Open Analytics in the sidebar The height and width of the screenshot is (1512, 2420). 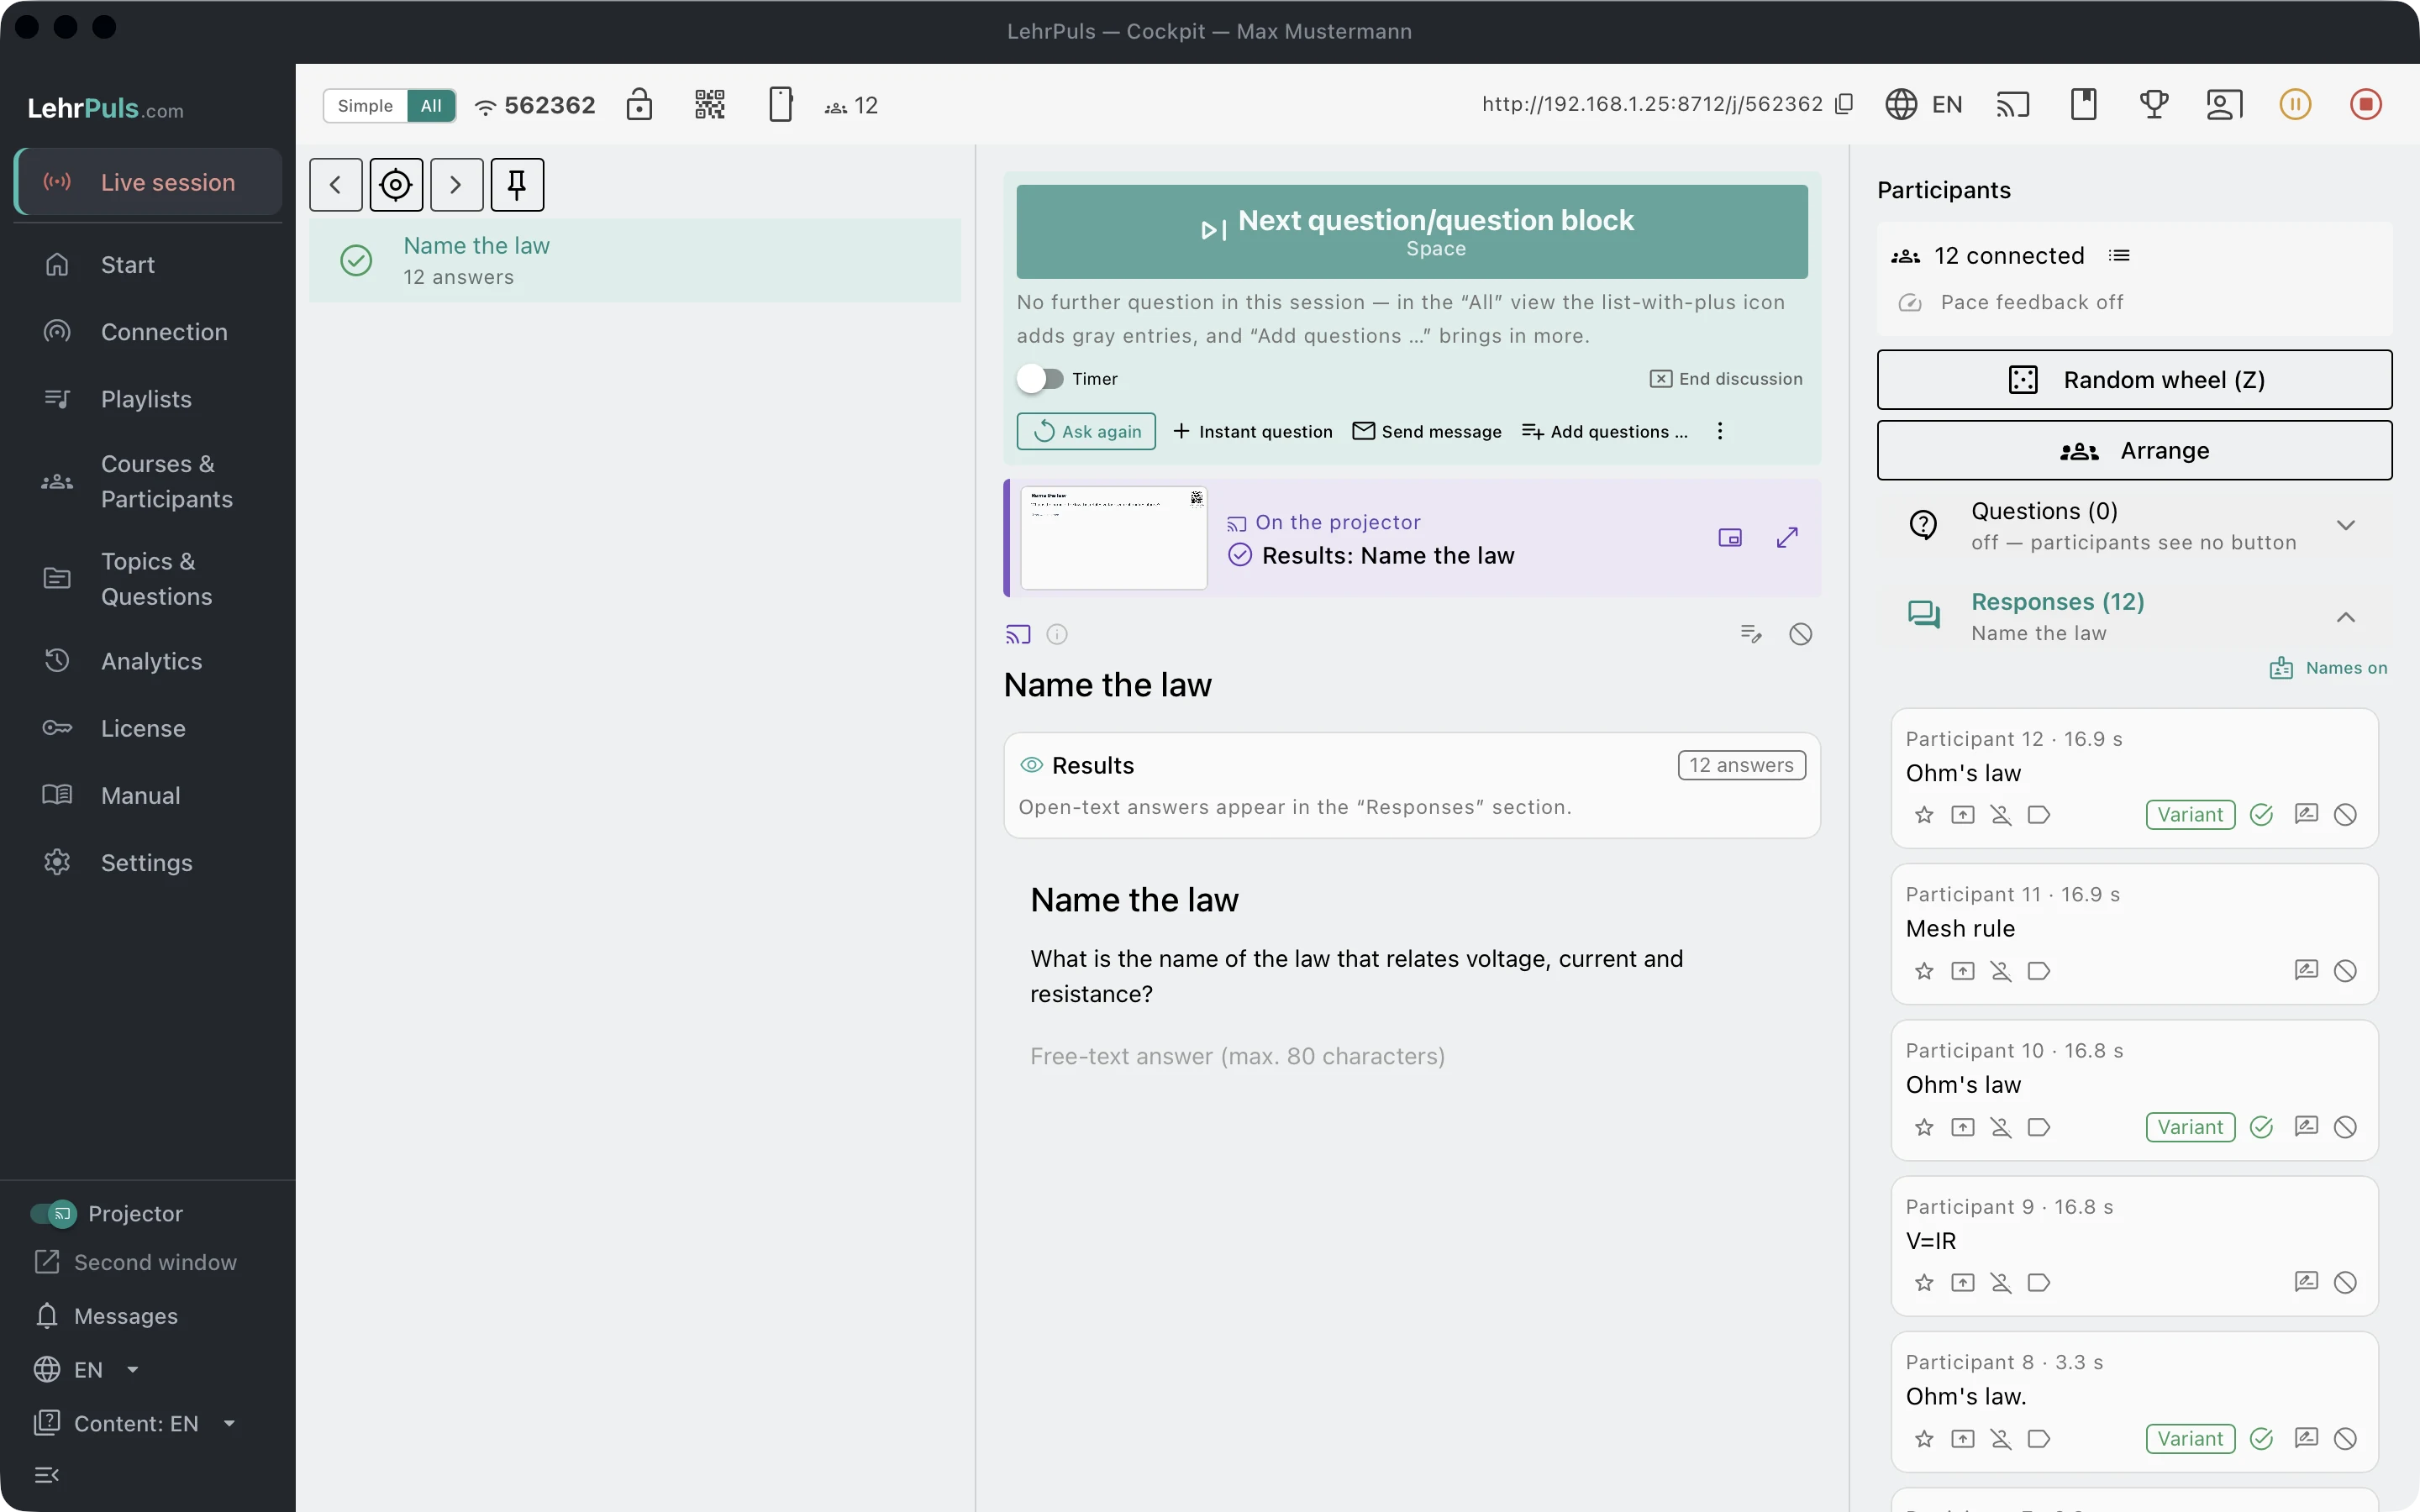148,661
